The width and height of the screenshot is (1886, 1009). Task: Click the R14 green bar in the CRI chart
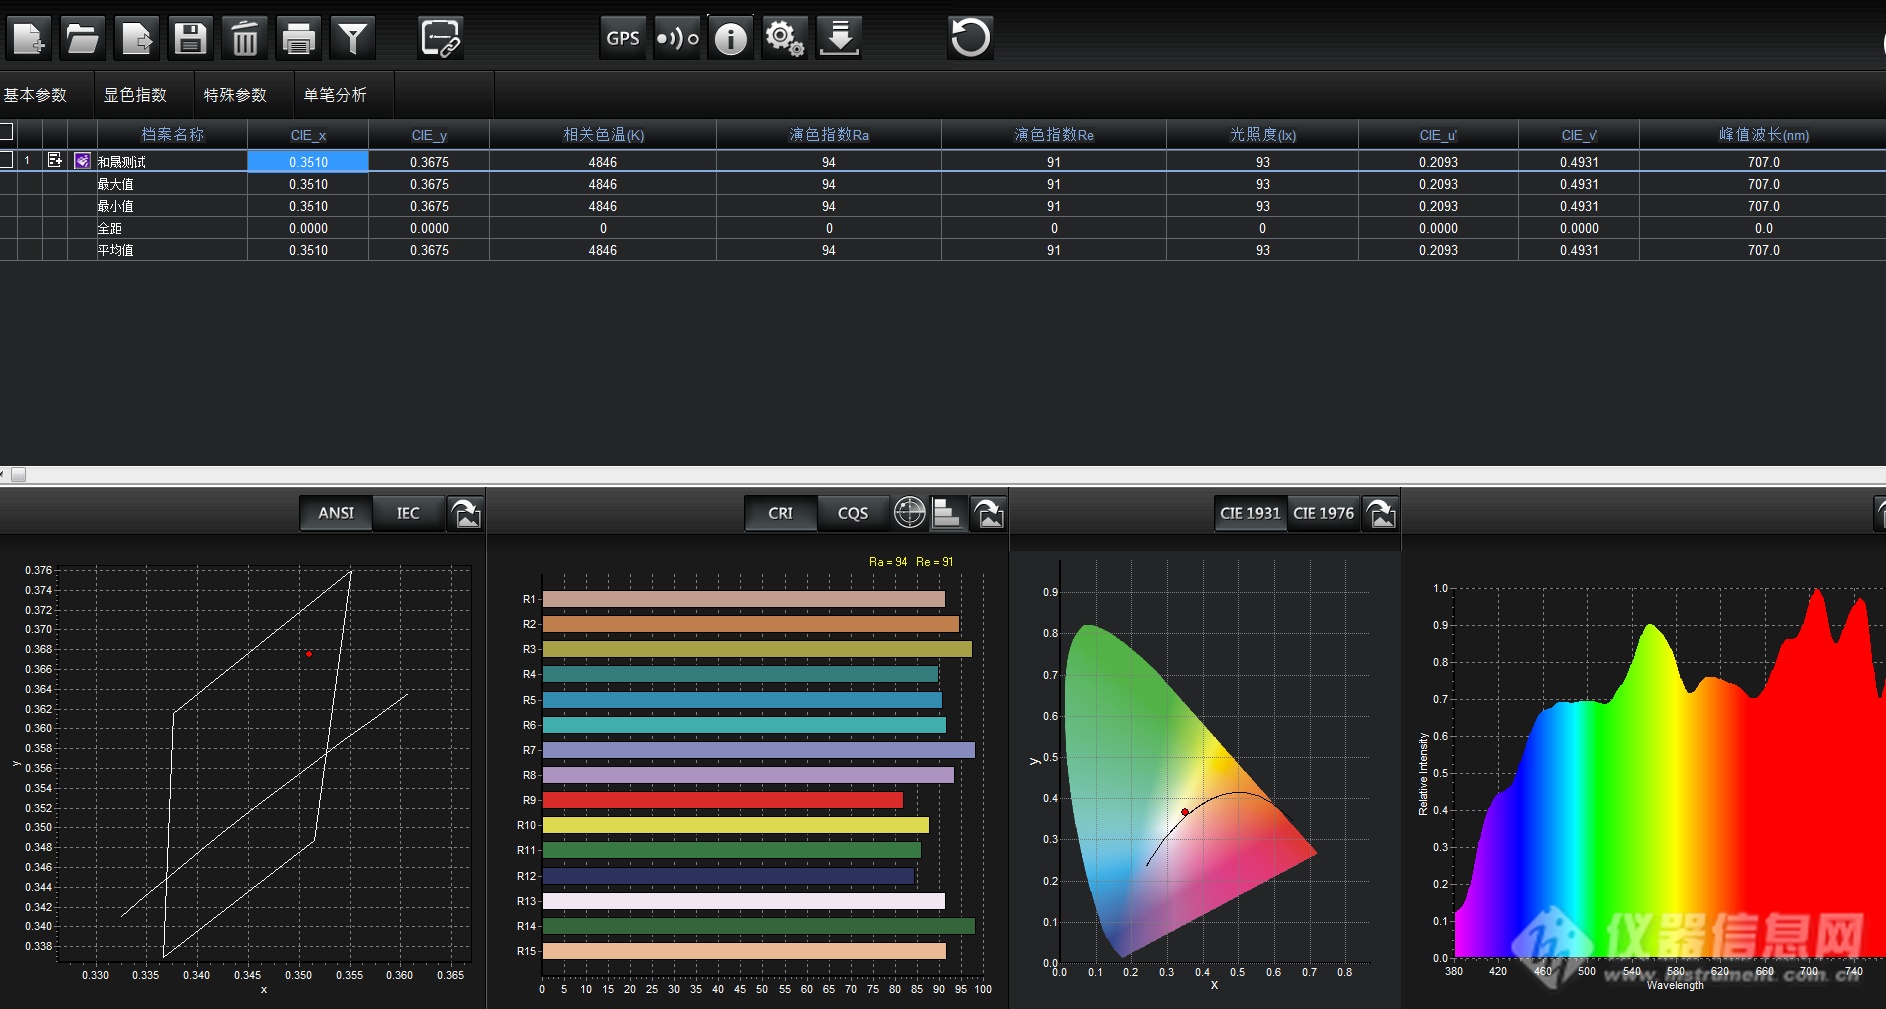tap(759, 926)
